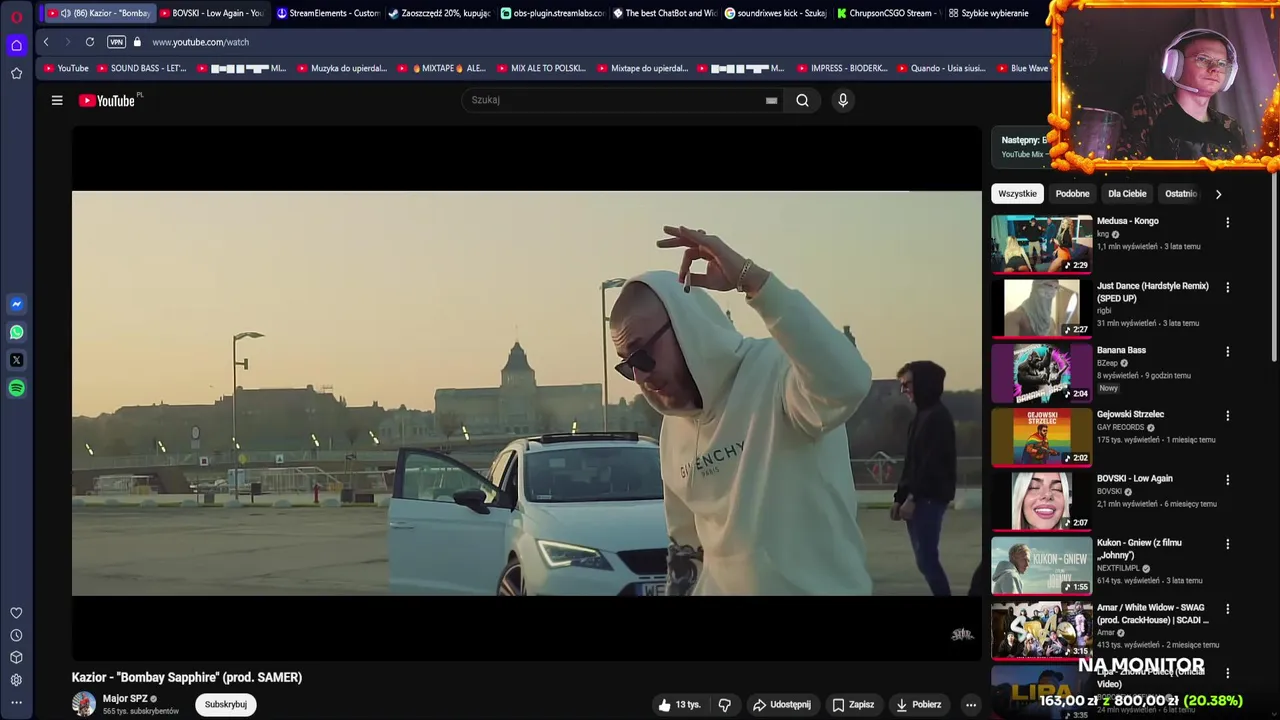The width and height of the screenshot is (1280, 720).
Task: Open more actions ellipsis under the video
Action: tap(970, 704)
